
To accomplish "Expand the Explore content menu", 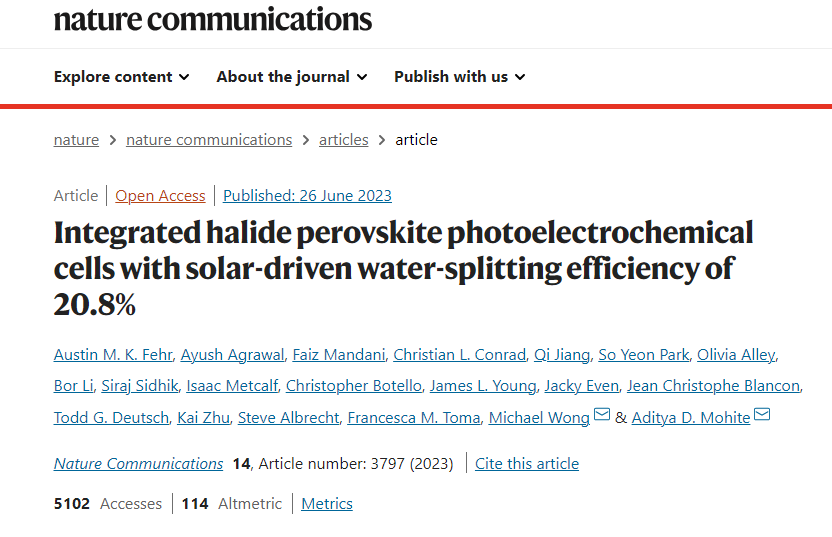I will 121,77.
